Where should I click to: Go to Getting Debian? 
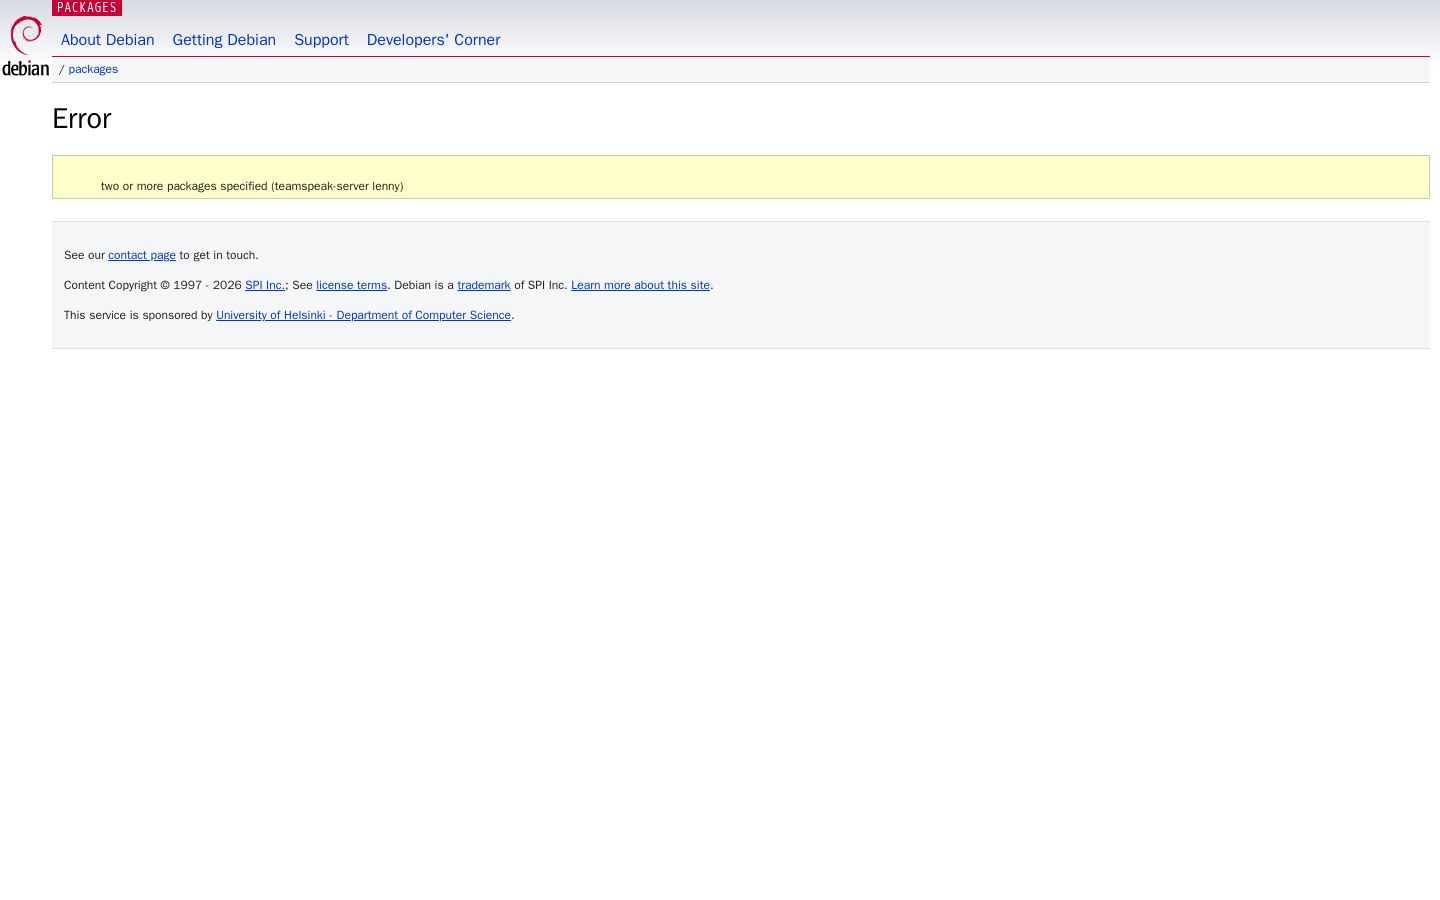(x=224, y=40)
